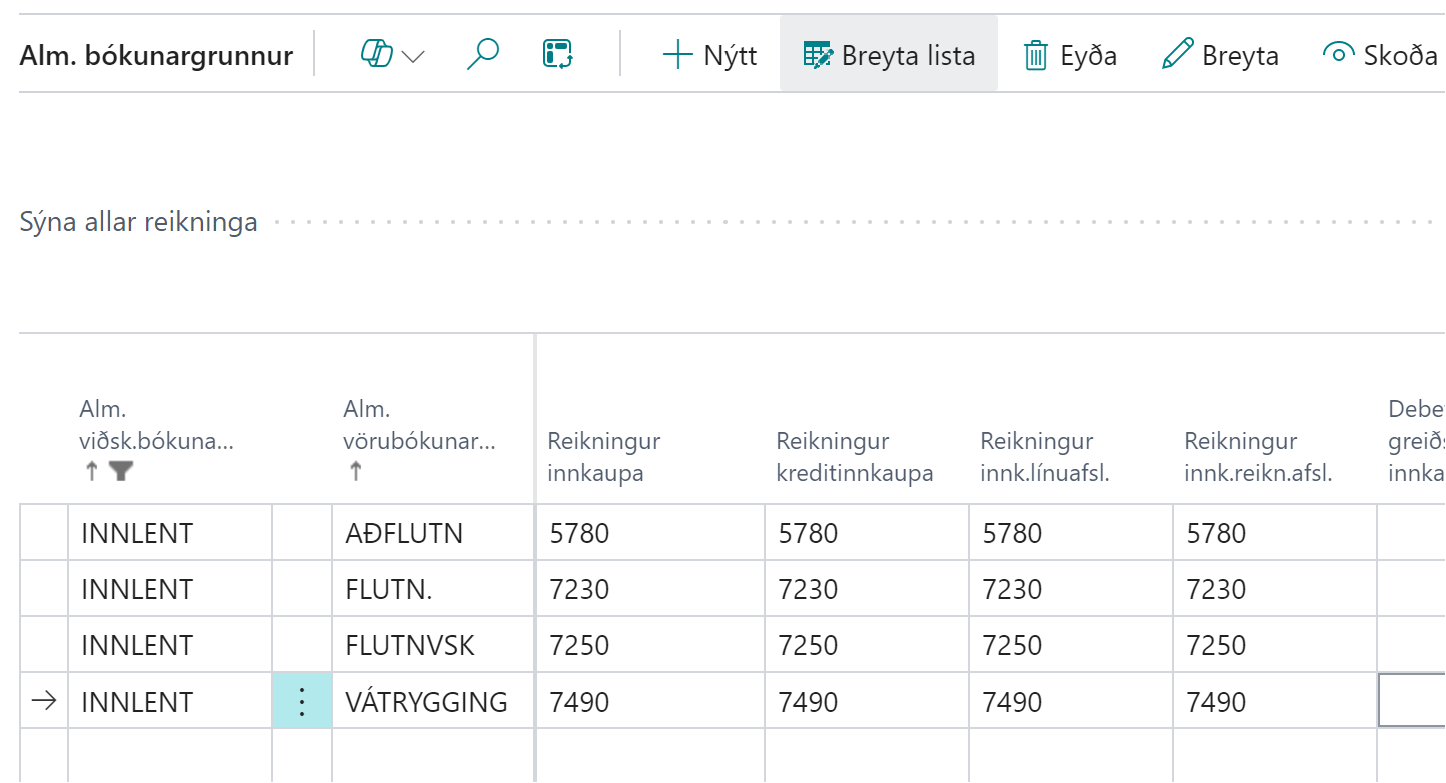
Task: Click the Copilot icon in toolbar
Action: [x=376, y=54]
